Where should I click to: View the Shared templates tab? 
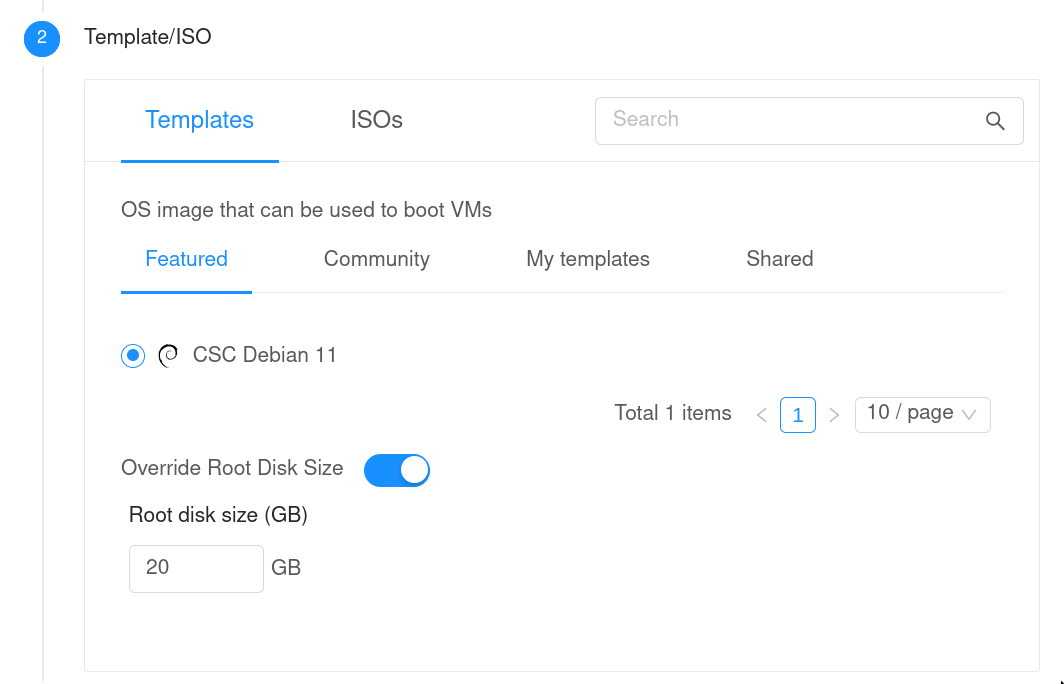779,259
